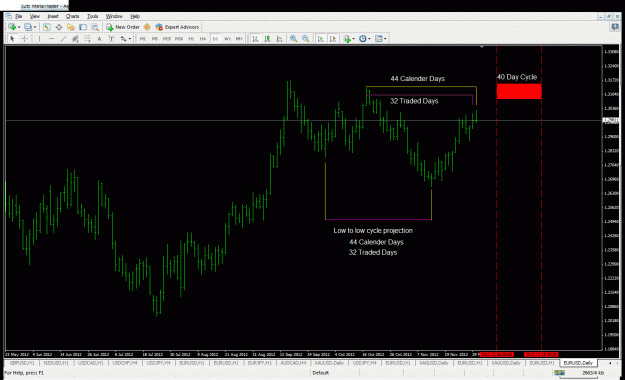The height and width of the screenshot is (380, 625).
Task: Open the Help menu
Action: click(x=135, y=16)
